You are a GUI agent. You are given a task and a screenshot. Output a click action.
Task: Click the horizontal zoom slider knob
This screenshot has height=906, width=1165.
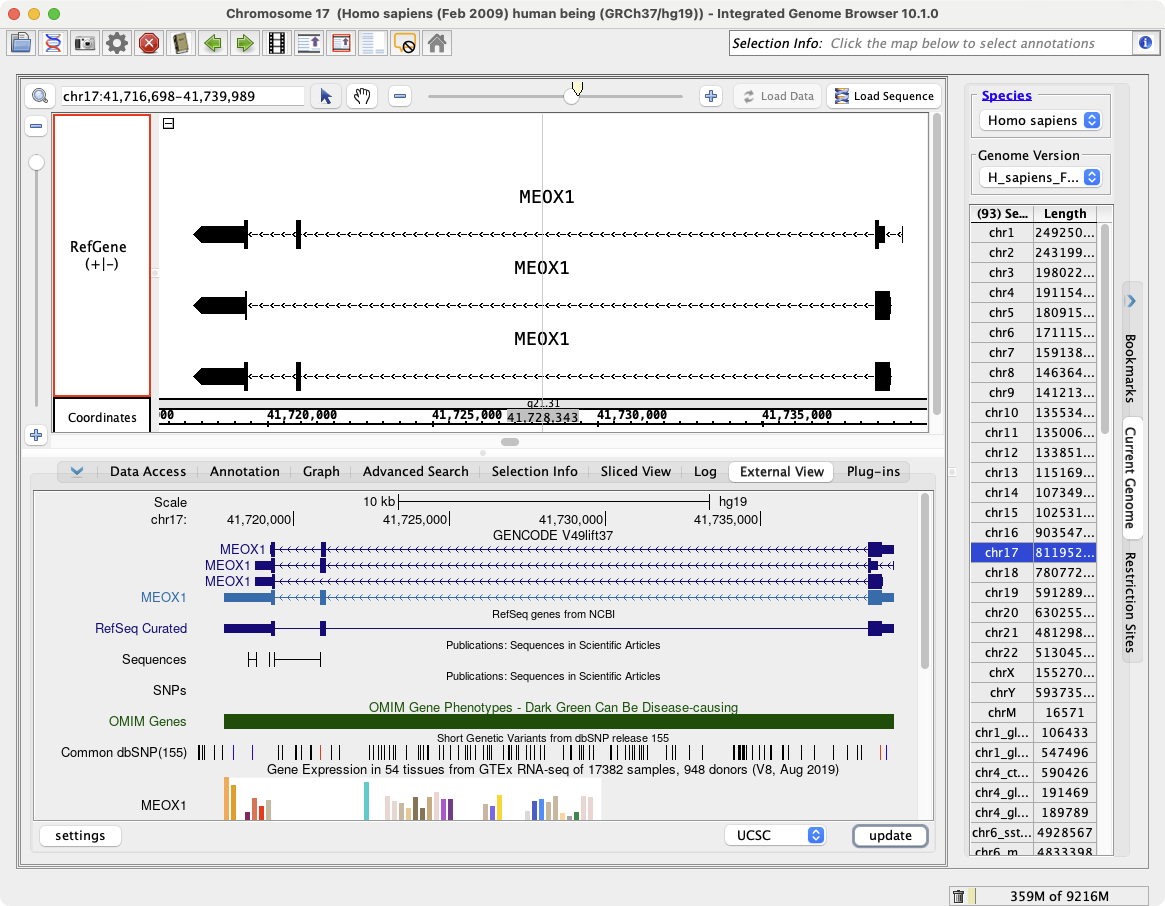(572, 96)
